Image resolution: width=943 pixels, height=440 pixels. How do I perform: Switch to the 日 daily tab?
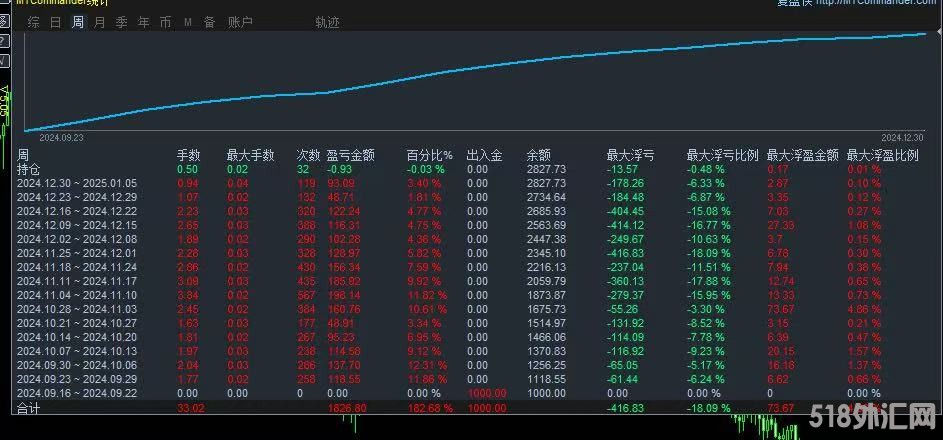click(x=55, y=23)
